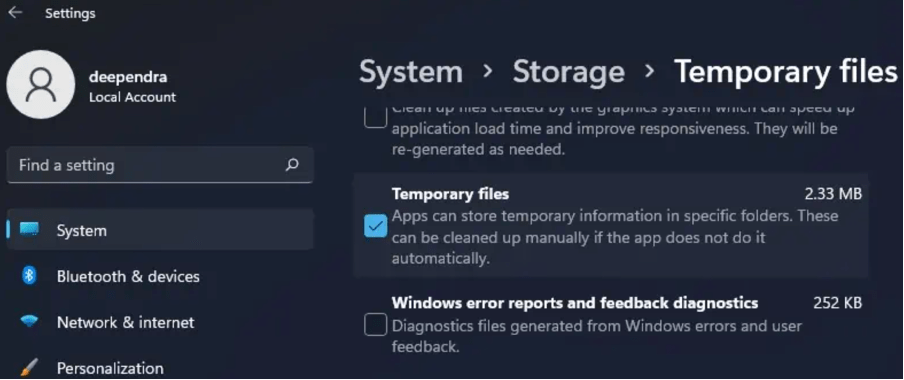The image size is (904, 380).
Task: Click the Find a setting field
Action: click(x=160, y=165)
